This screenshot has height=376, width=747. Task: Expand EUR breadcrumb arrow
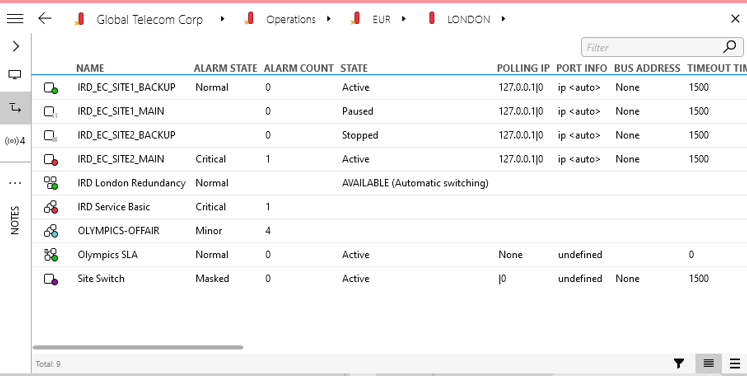point(404,19)
